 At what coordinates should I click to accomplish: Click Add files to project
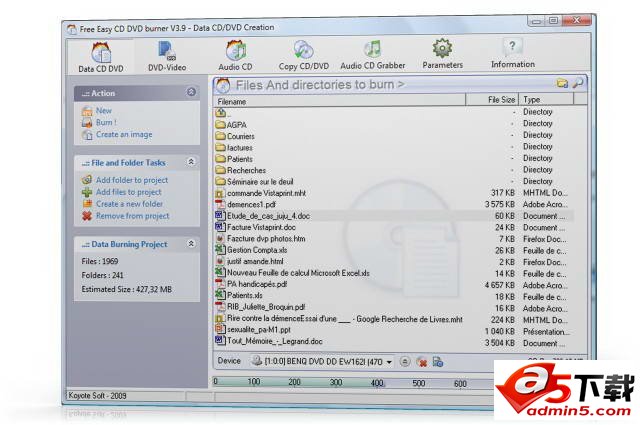(129, 192)
